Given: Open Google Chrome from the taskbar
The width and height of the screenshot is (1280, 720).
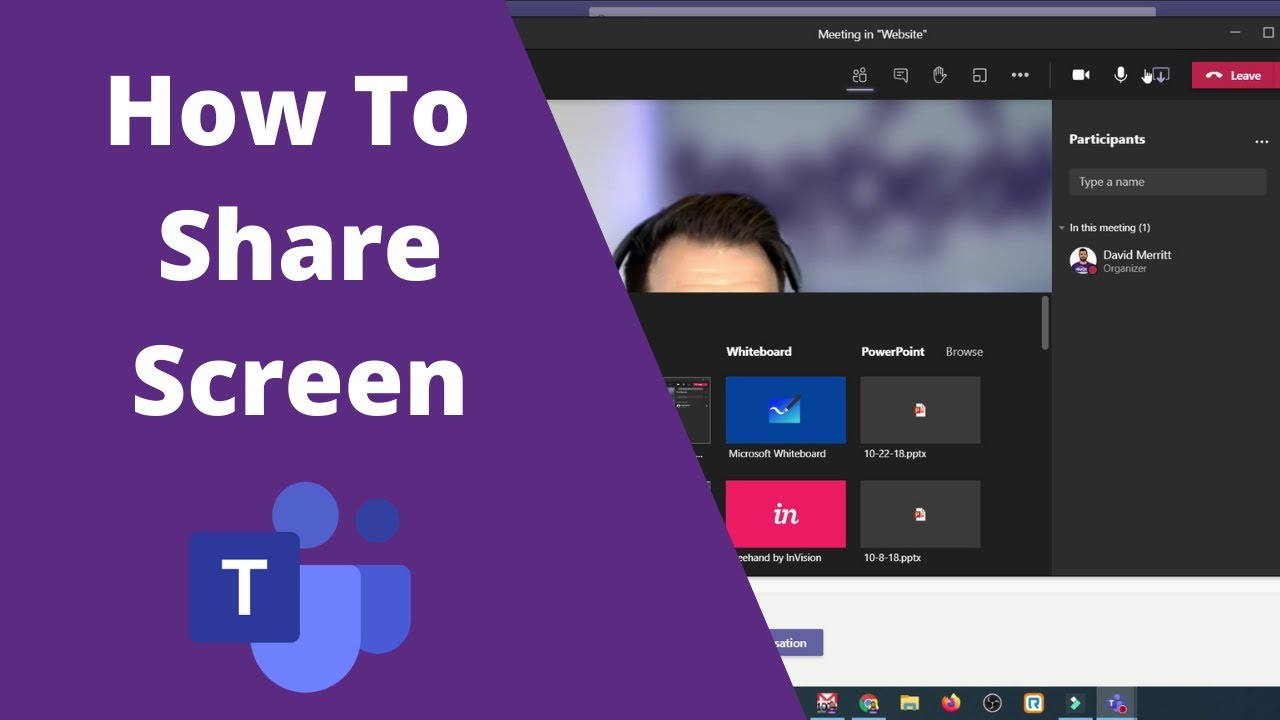Looking at the screenshot, I should (x=868, y=703).
